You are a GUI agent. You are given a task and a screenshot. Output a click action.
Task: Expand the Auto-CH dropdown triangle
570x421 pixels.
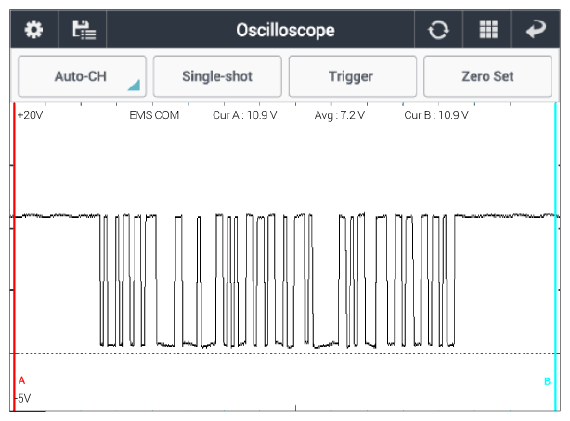pyautogui.click(x=134, y=85)
